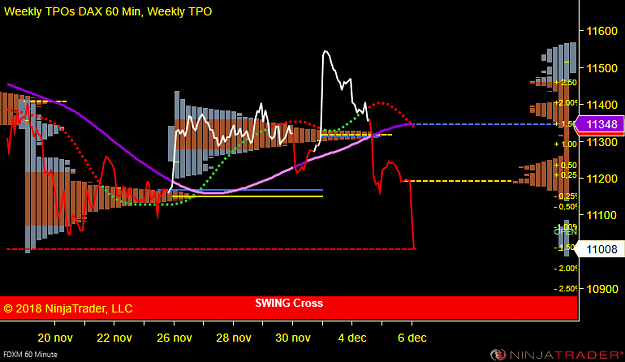The height and width of the screenshot is (362, 625).
Task: Click the "SWING Cross" indicator label
Action: tap(289, 303)
